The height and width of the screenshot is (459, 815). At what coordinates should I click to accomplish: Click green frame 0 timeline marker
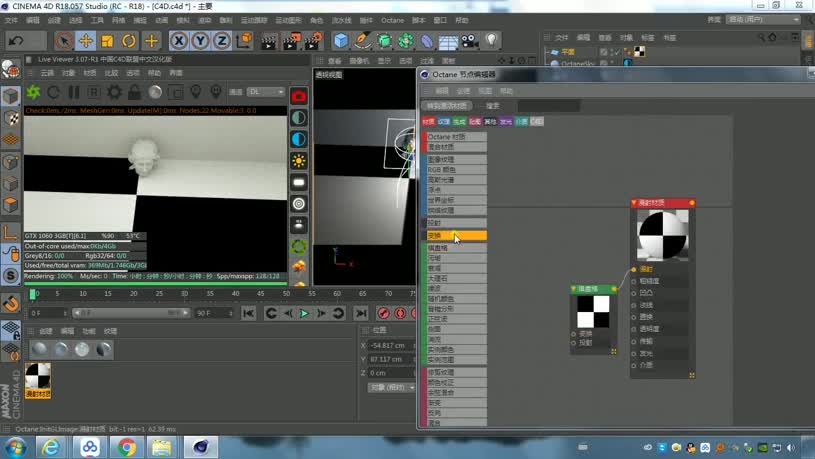coord(33,294)
